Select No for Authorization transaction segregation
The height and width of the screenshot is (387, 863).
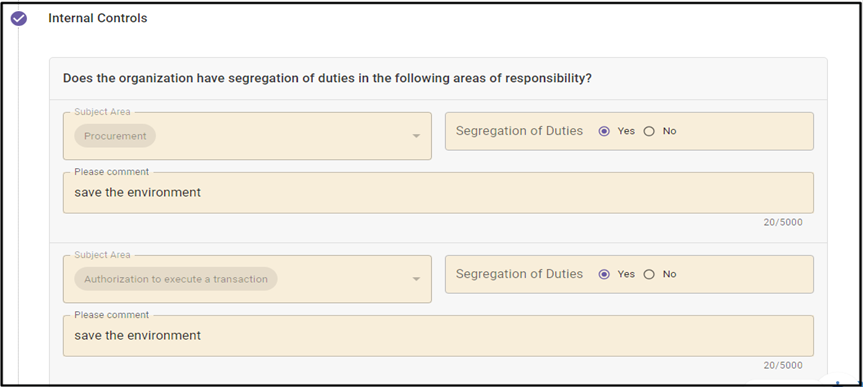click(x=649, y=274)
